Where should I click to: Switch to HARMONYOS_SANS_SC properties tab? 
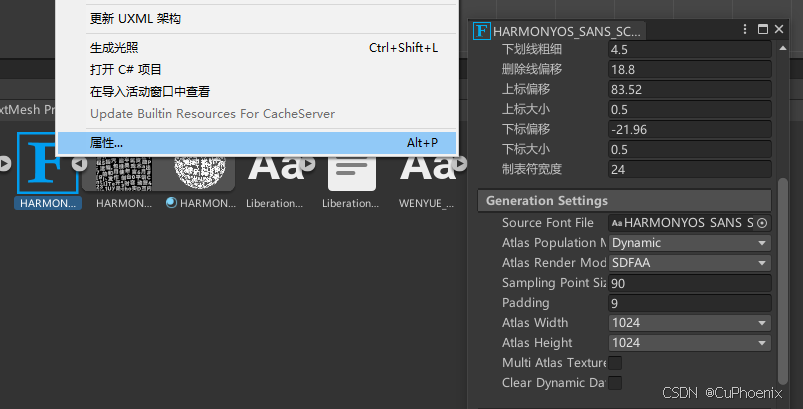pos(558,31)
